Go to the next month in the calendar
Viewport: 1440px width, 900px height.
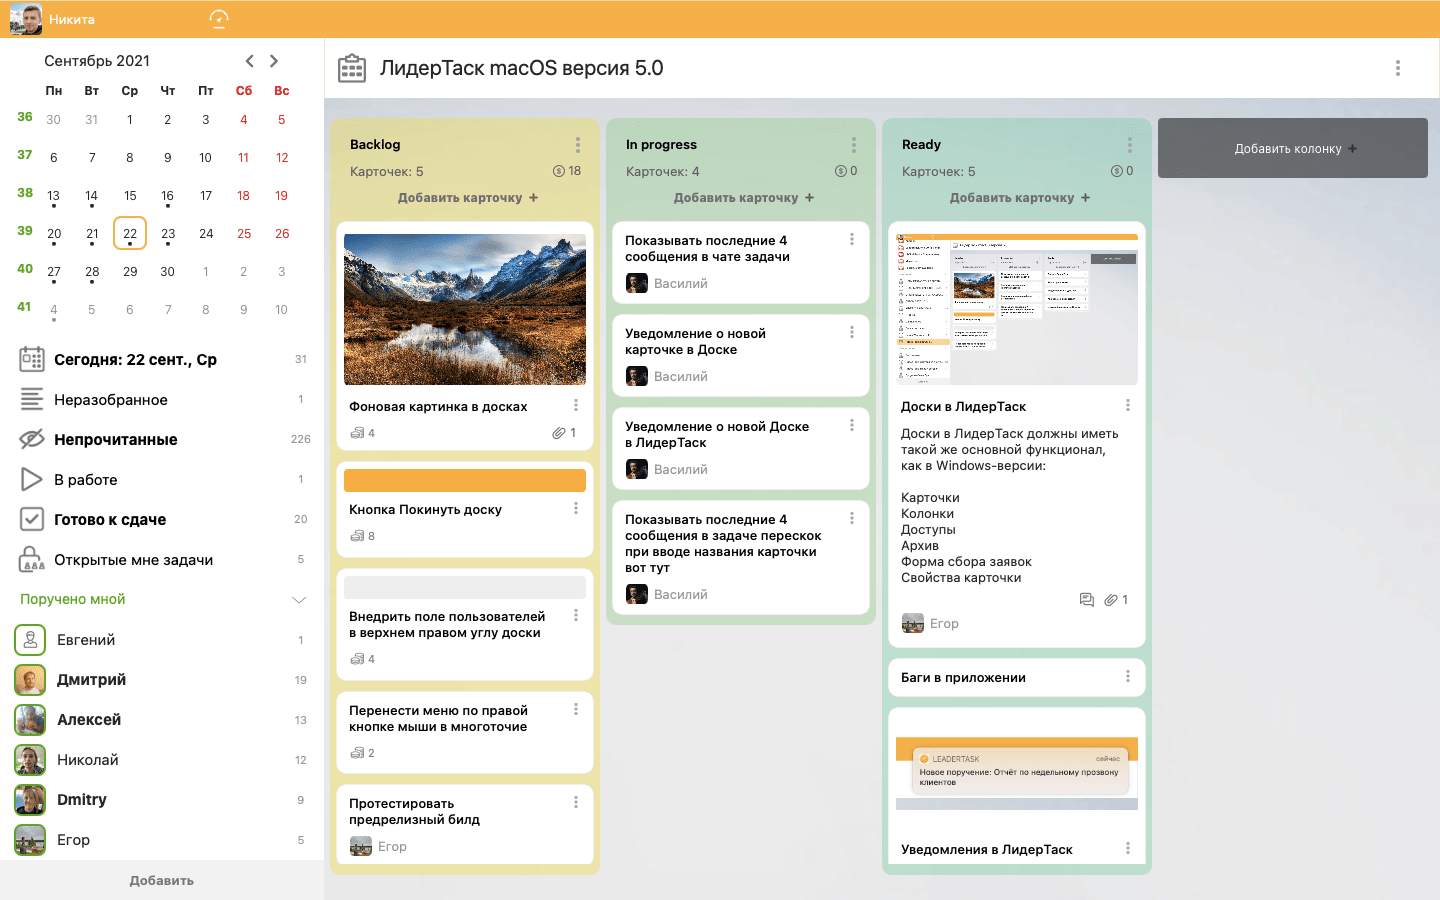274,61
